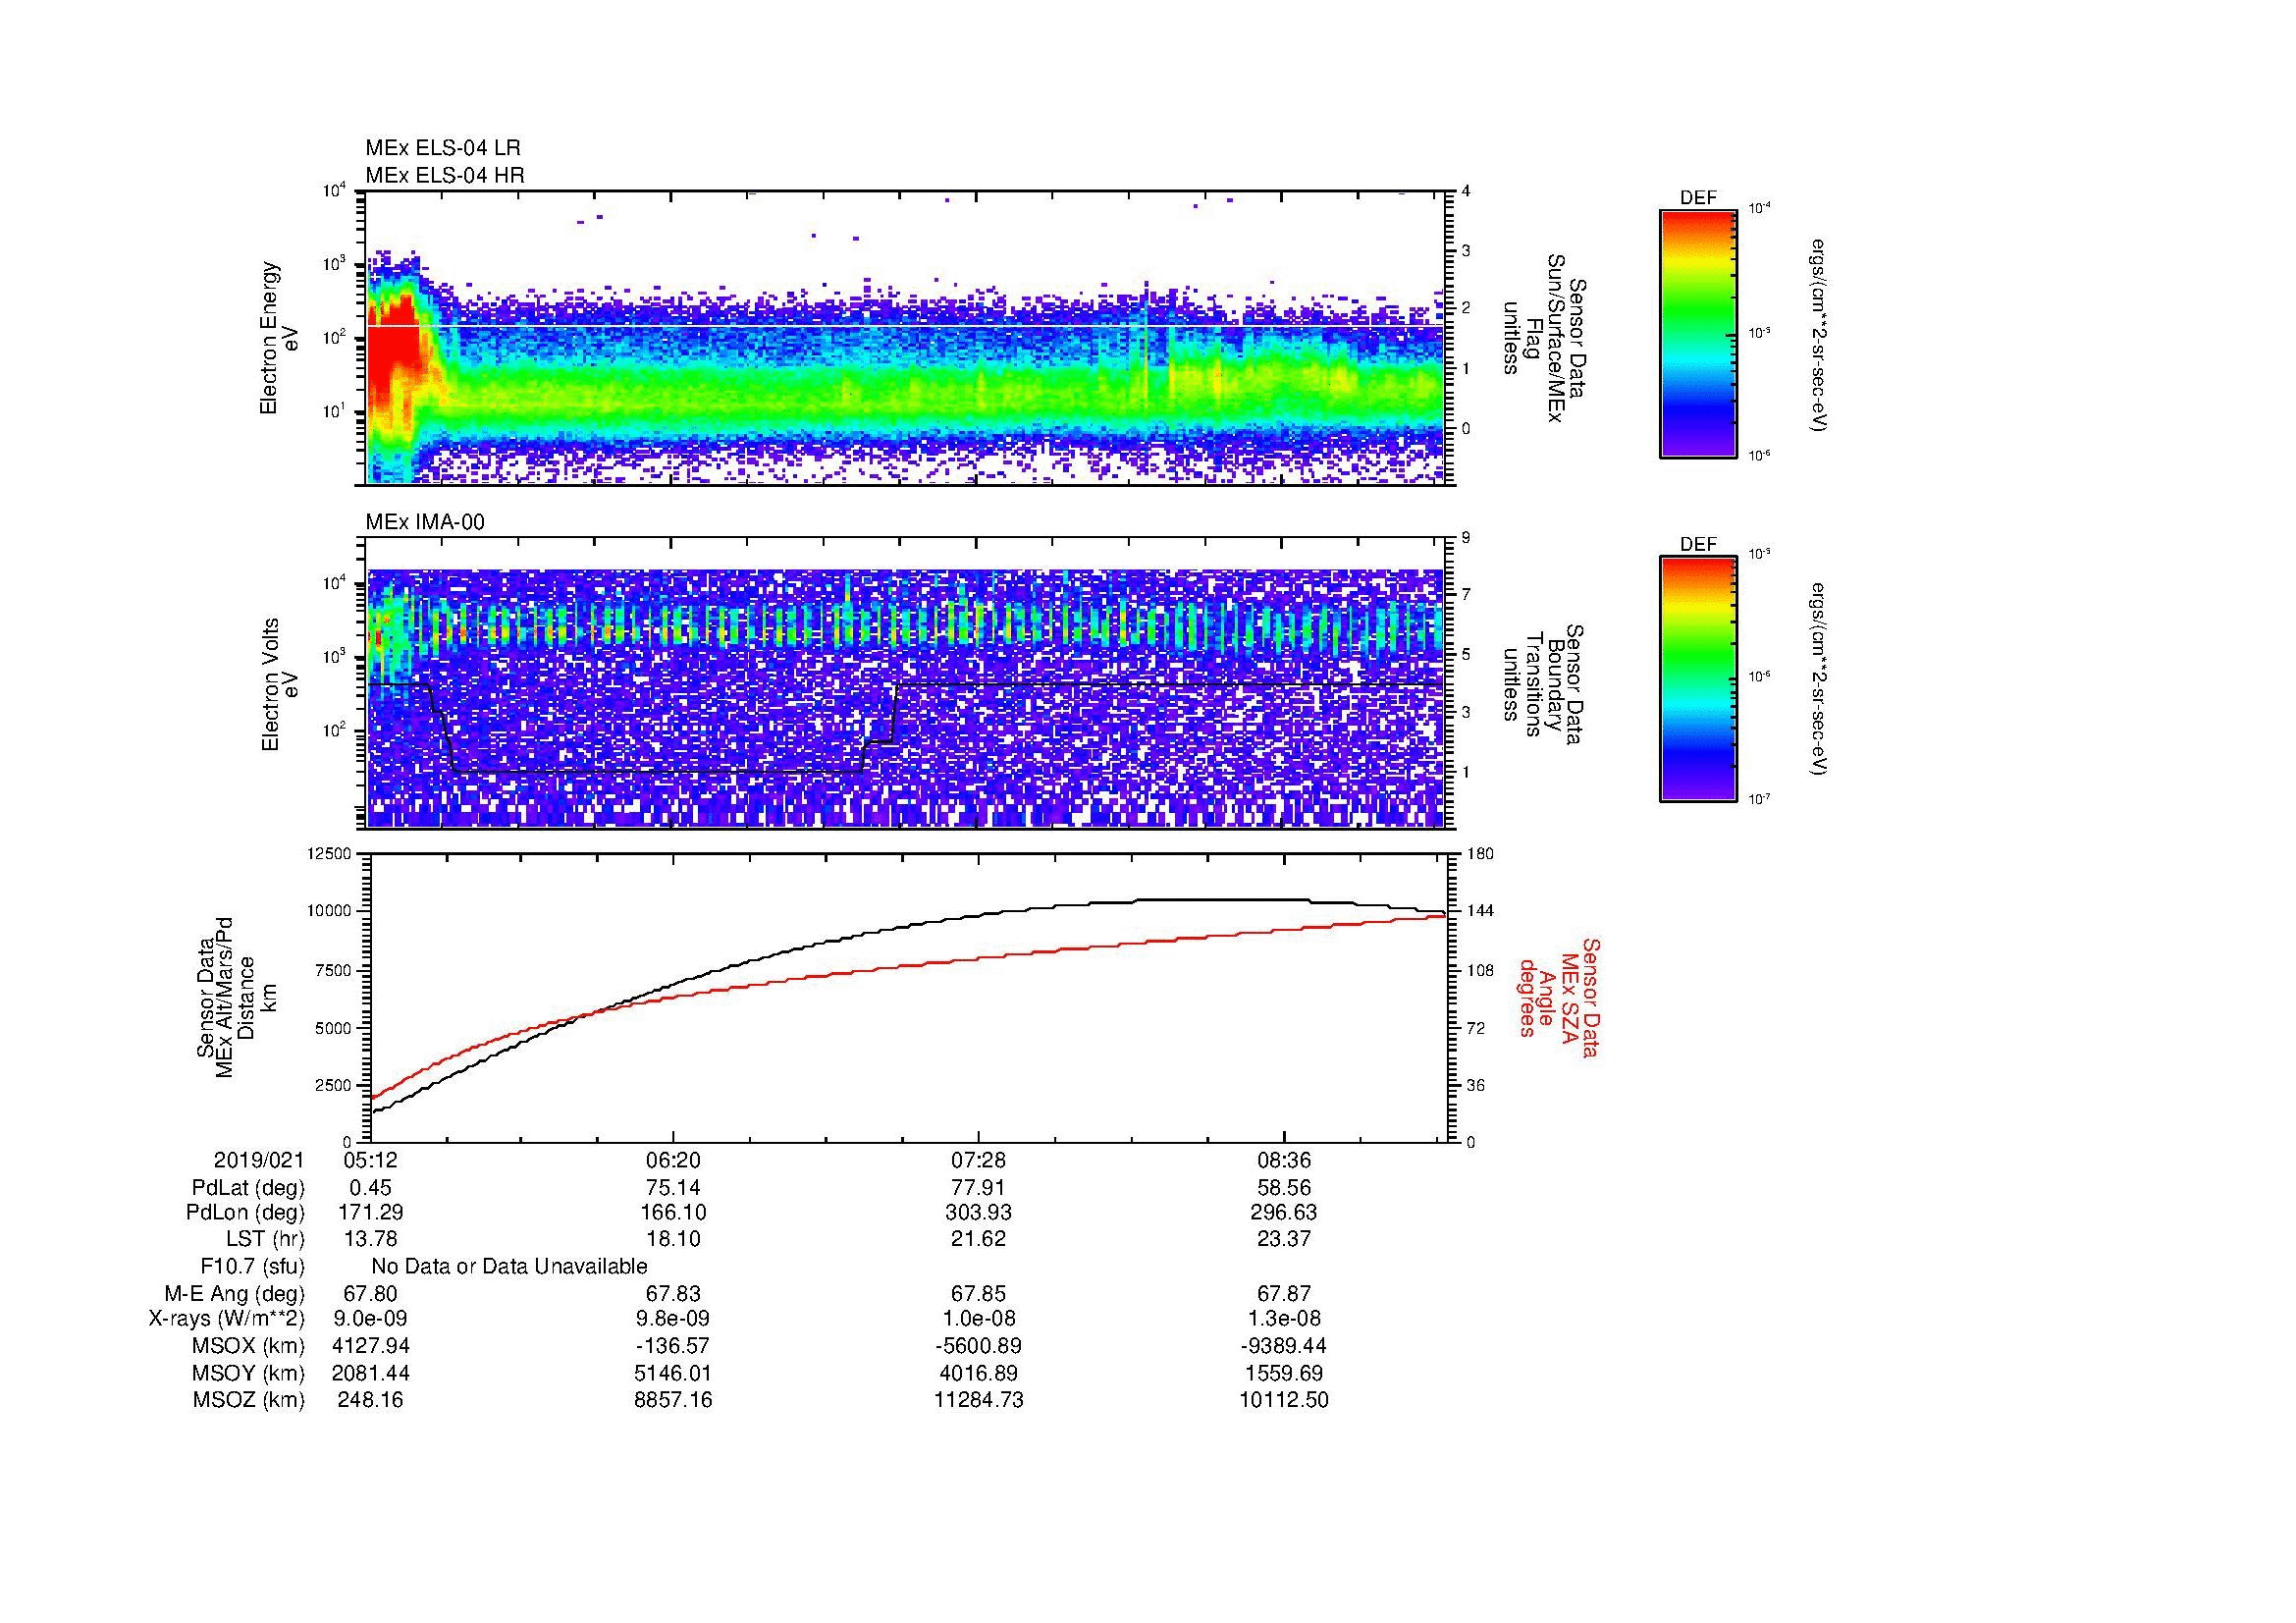Click the 'MSOZ (km)' row label
This screenshot has width=2296, height=1623.
pyautogui.click(x=248, y=1400)
